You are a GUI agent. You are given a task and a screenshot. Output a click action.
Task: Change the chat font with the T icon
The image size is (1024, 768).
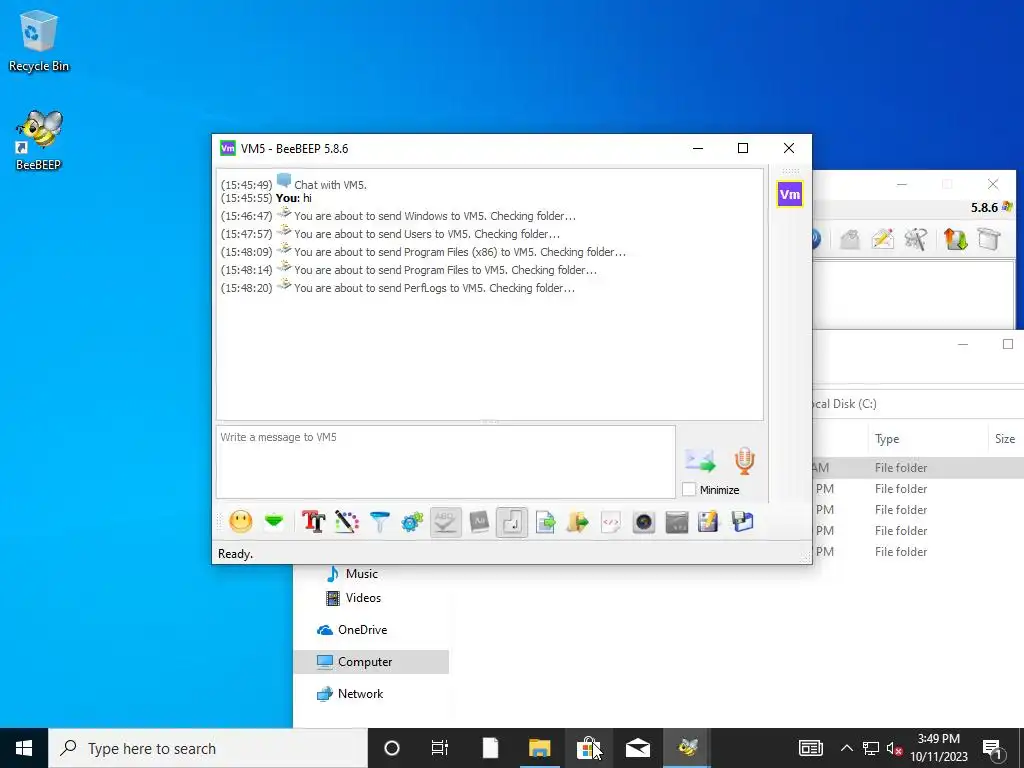(313, 522)
